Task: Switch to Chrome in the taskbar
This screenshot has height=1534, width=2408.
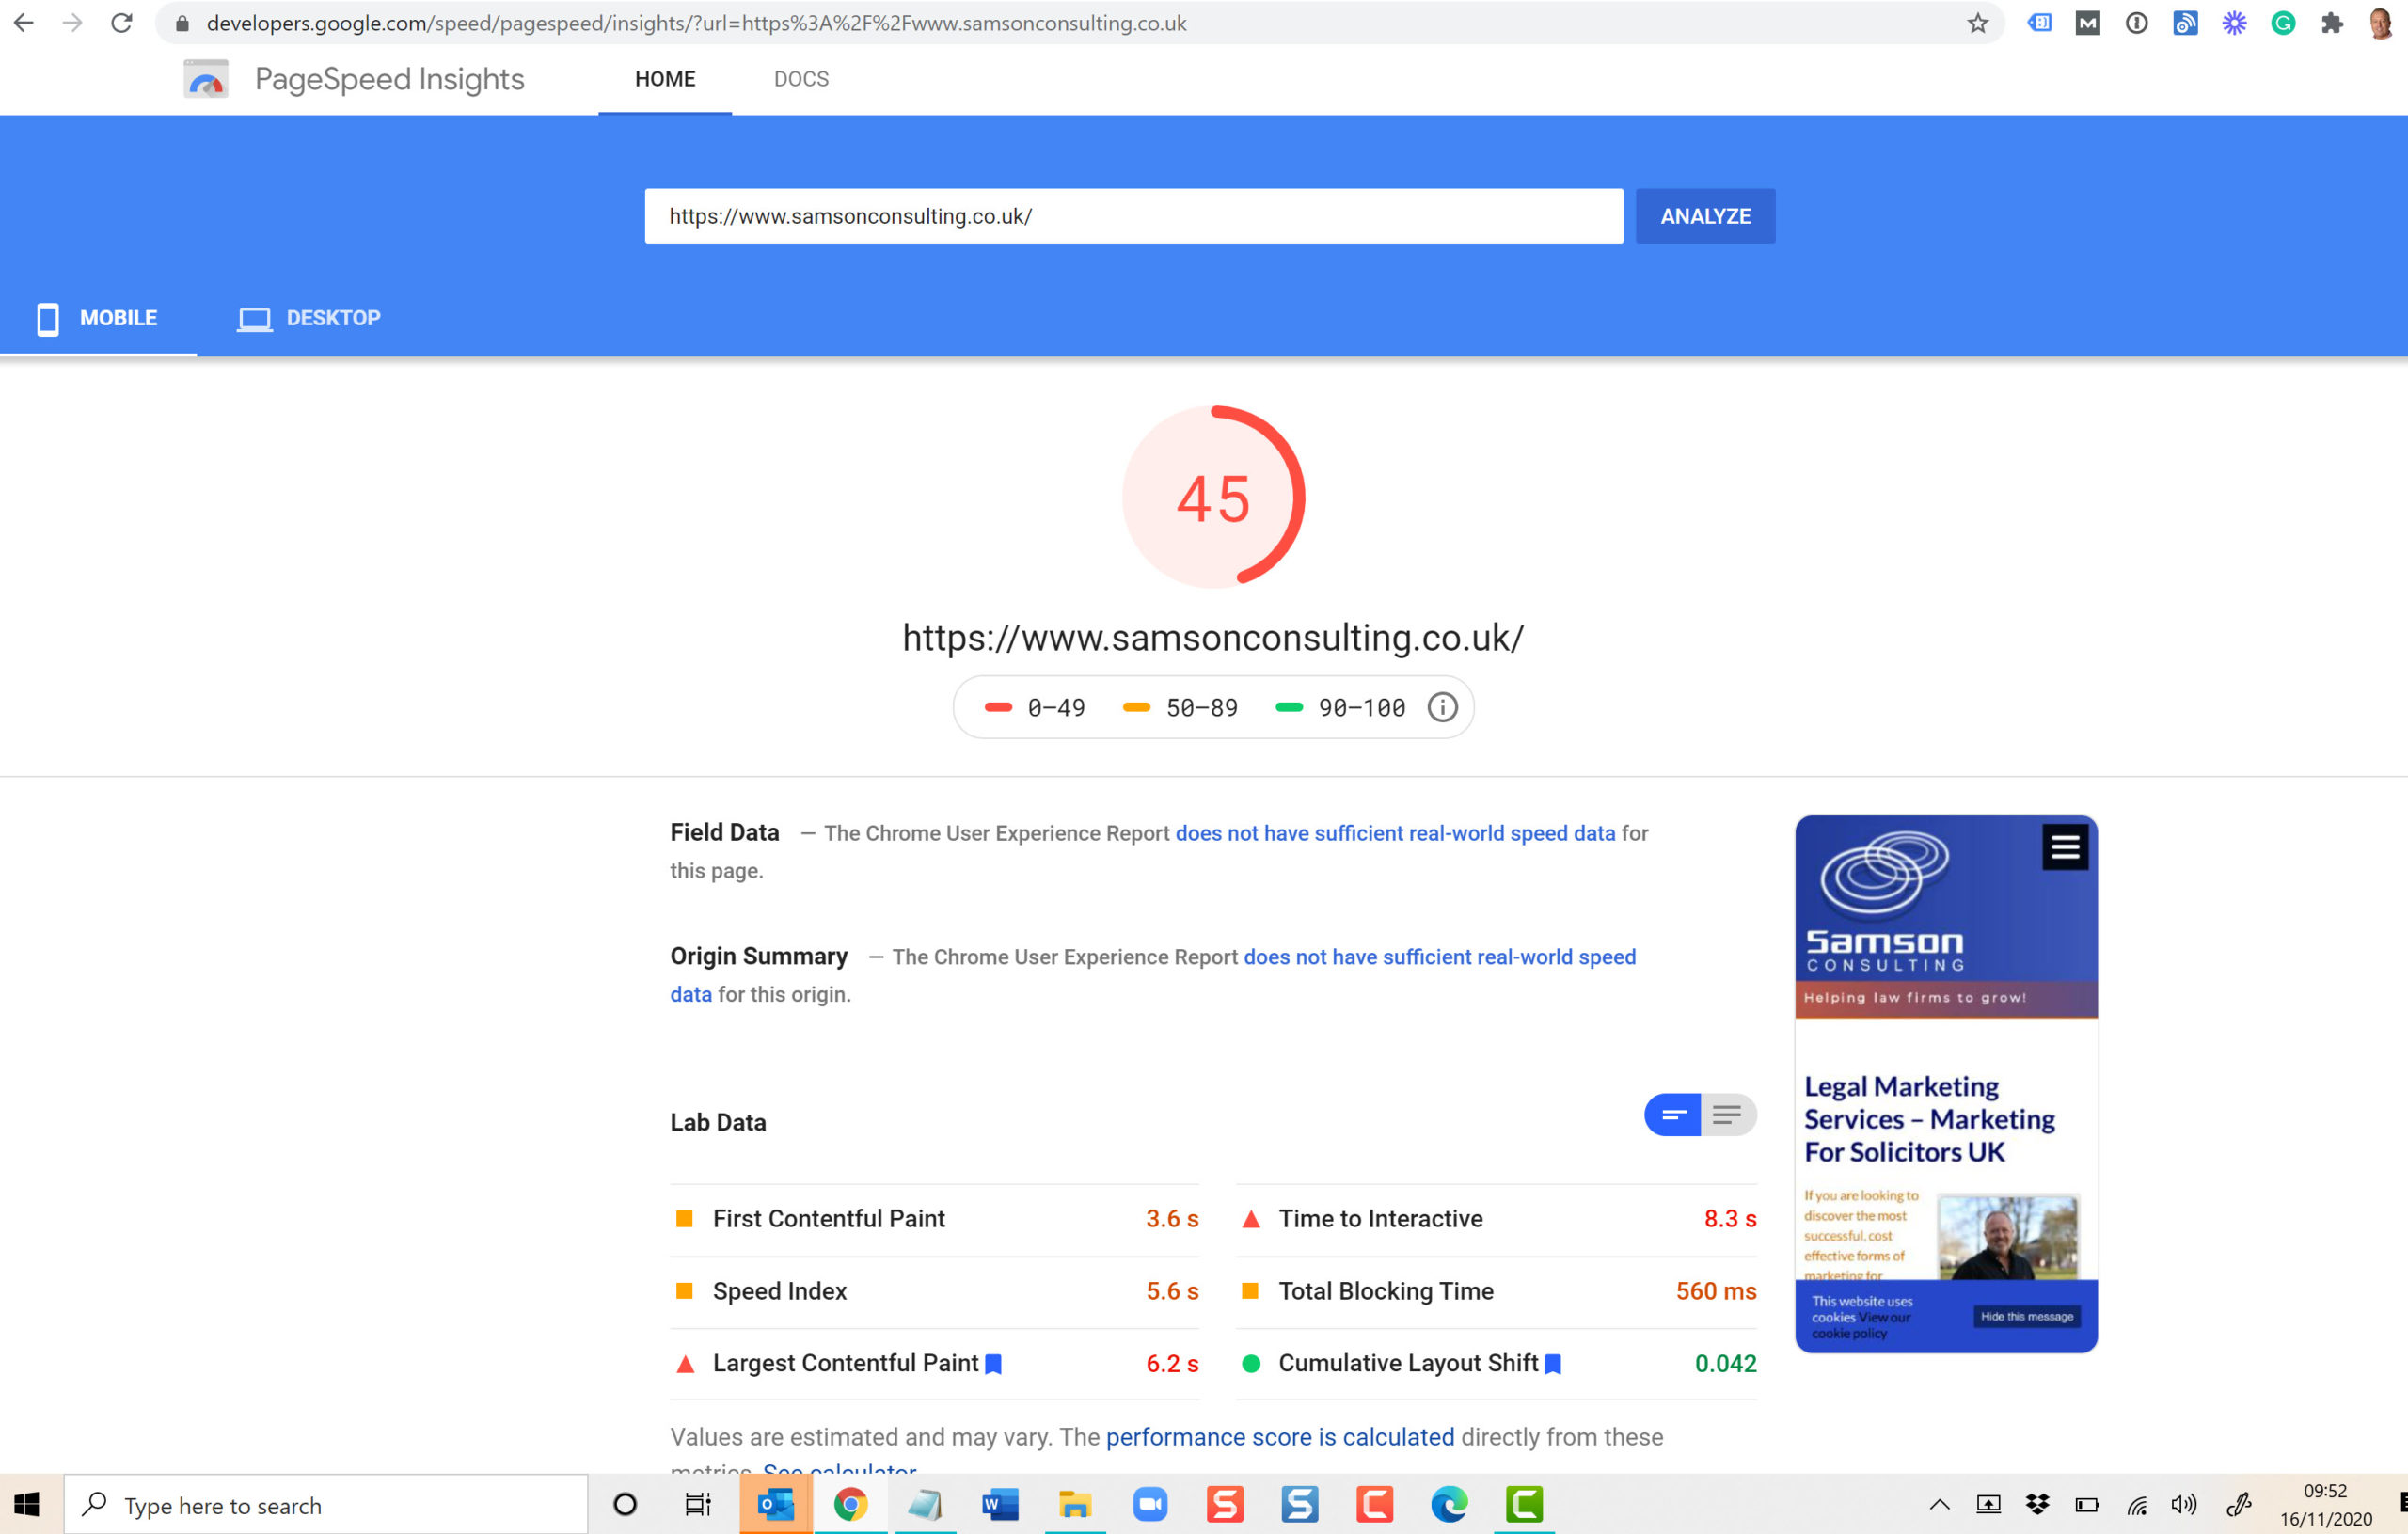Action: tap(850, 1504)
